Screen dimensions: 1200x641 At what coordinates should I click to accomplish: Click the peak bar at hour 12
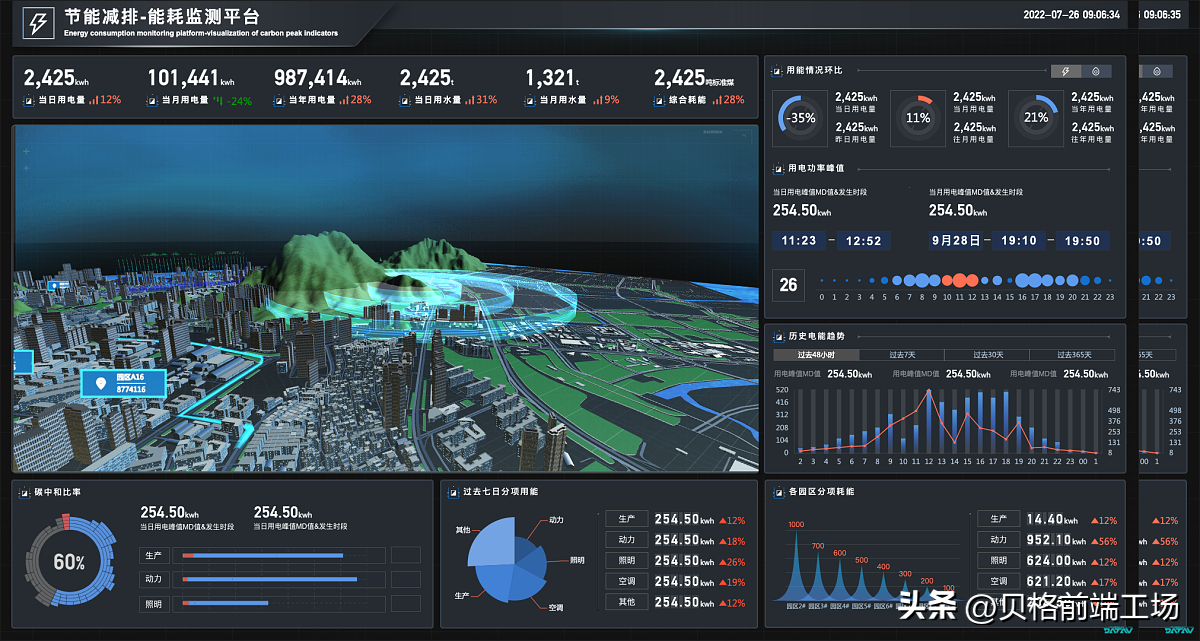(929, 419)
